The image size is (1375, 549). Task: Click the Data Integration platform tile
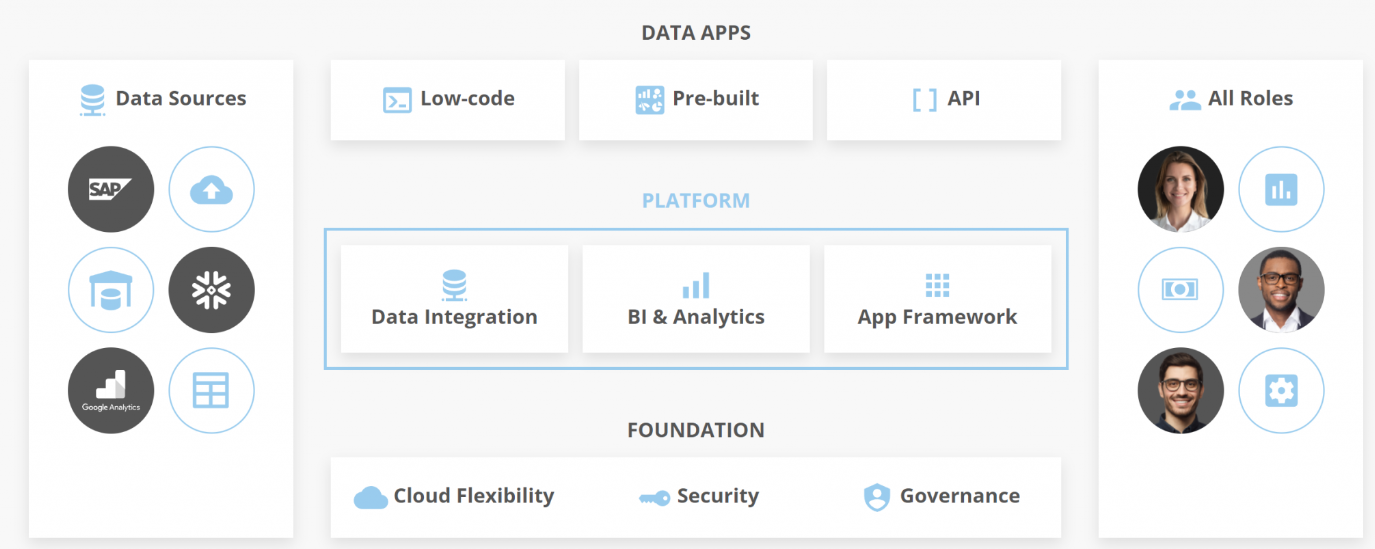tap(454, 299)
